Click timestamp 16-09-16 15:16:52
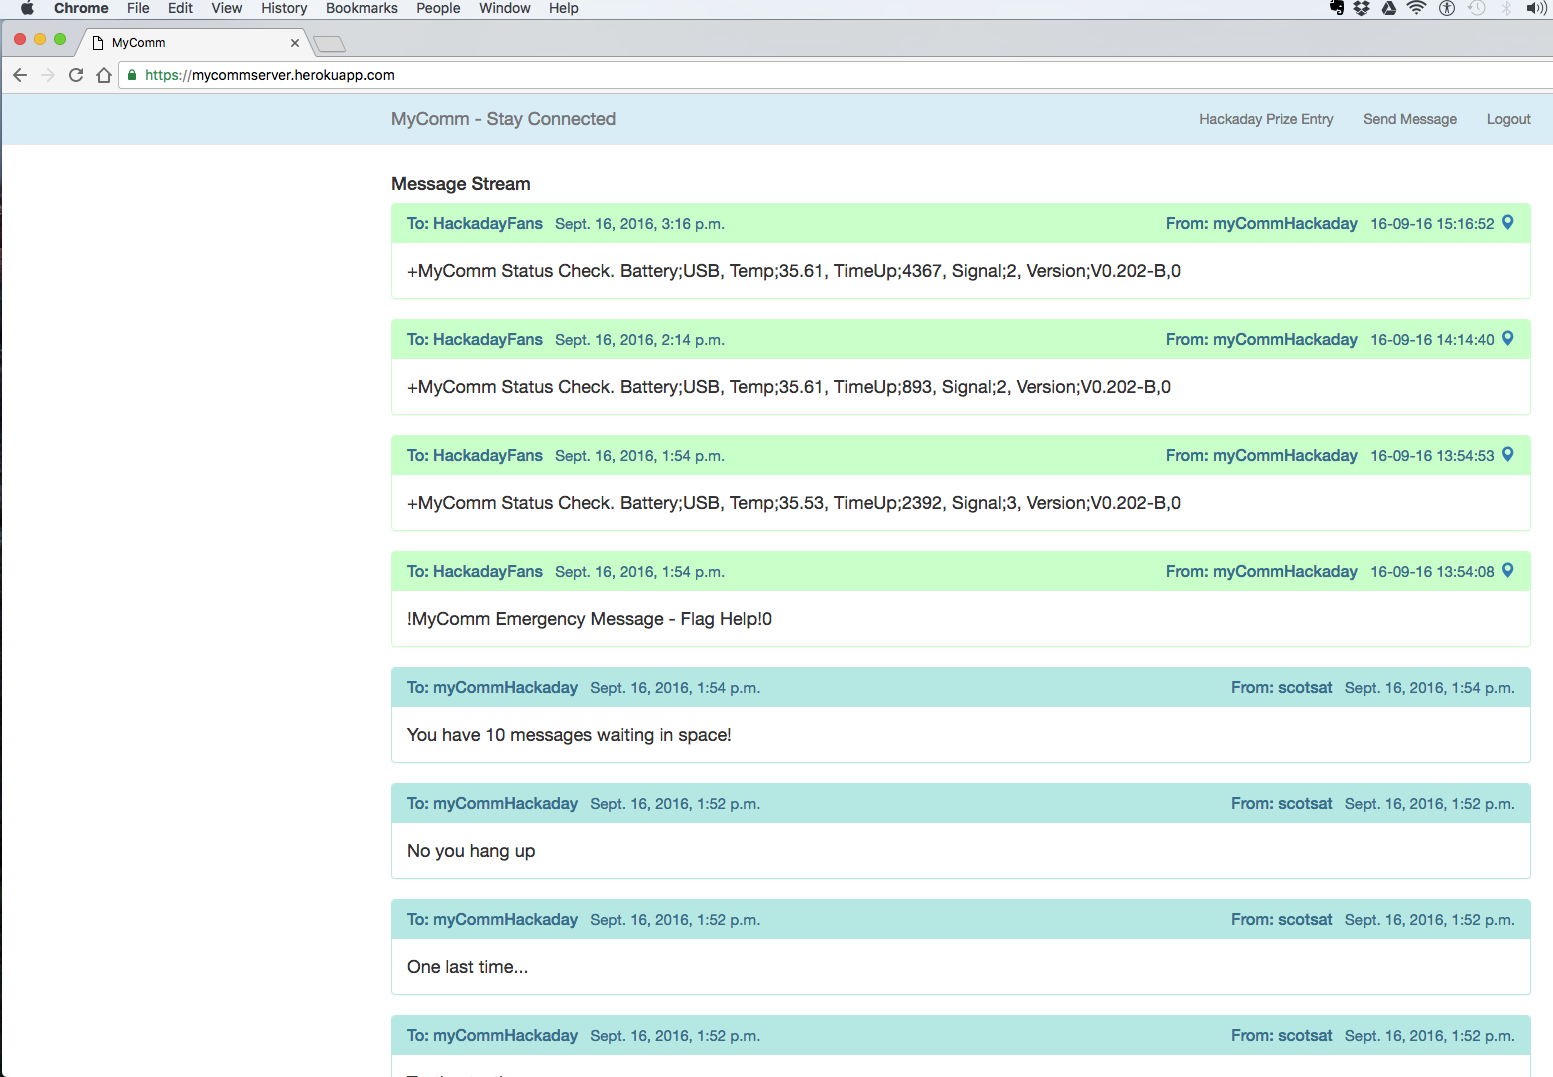This screenshot has height=1077, width=1553. [1432, 224]
